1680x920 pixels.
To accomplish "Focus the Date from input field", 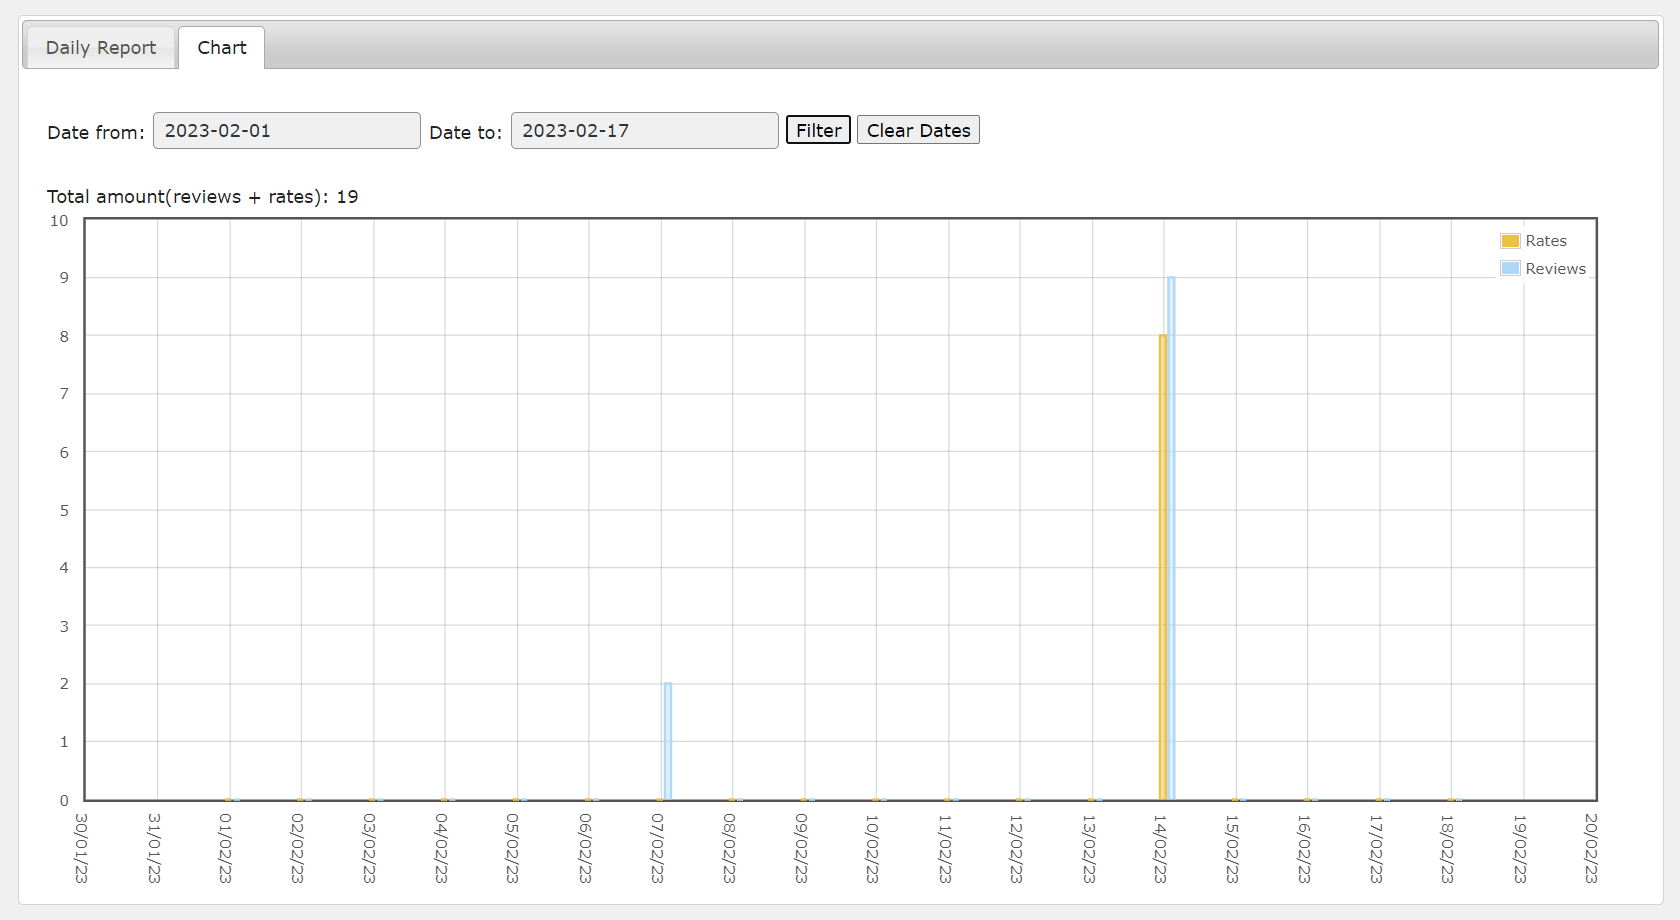I will click(x=286, y=131).
